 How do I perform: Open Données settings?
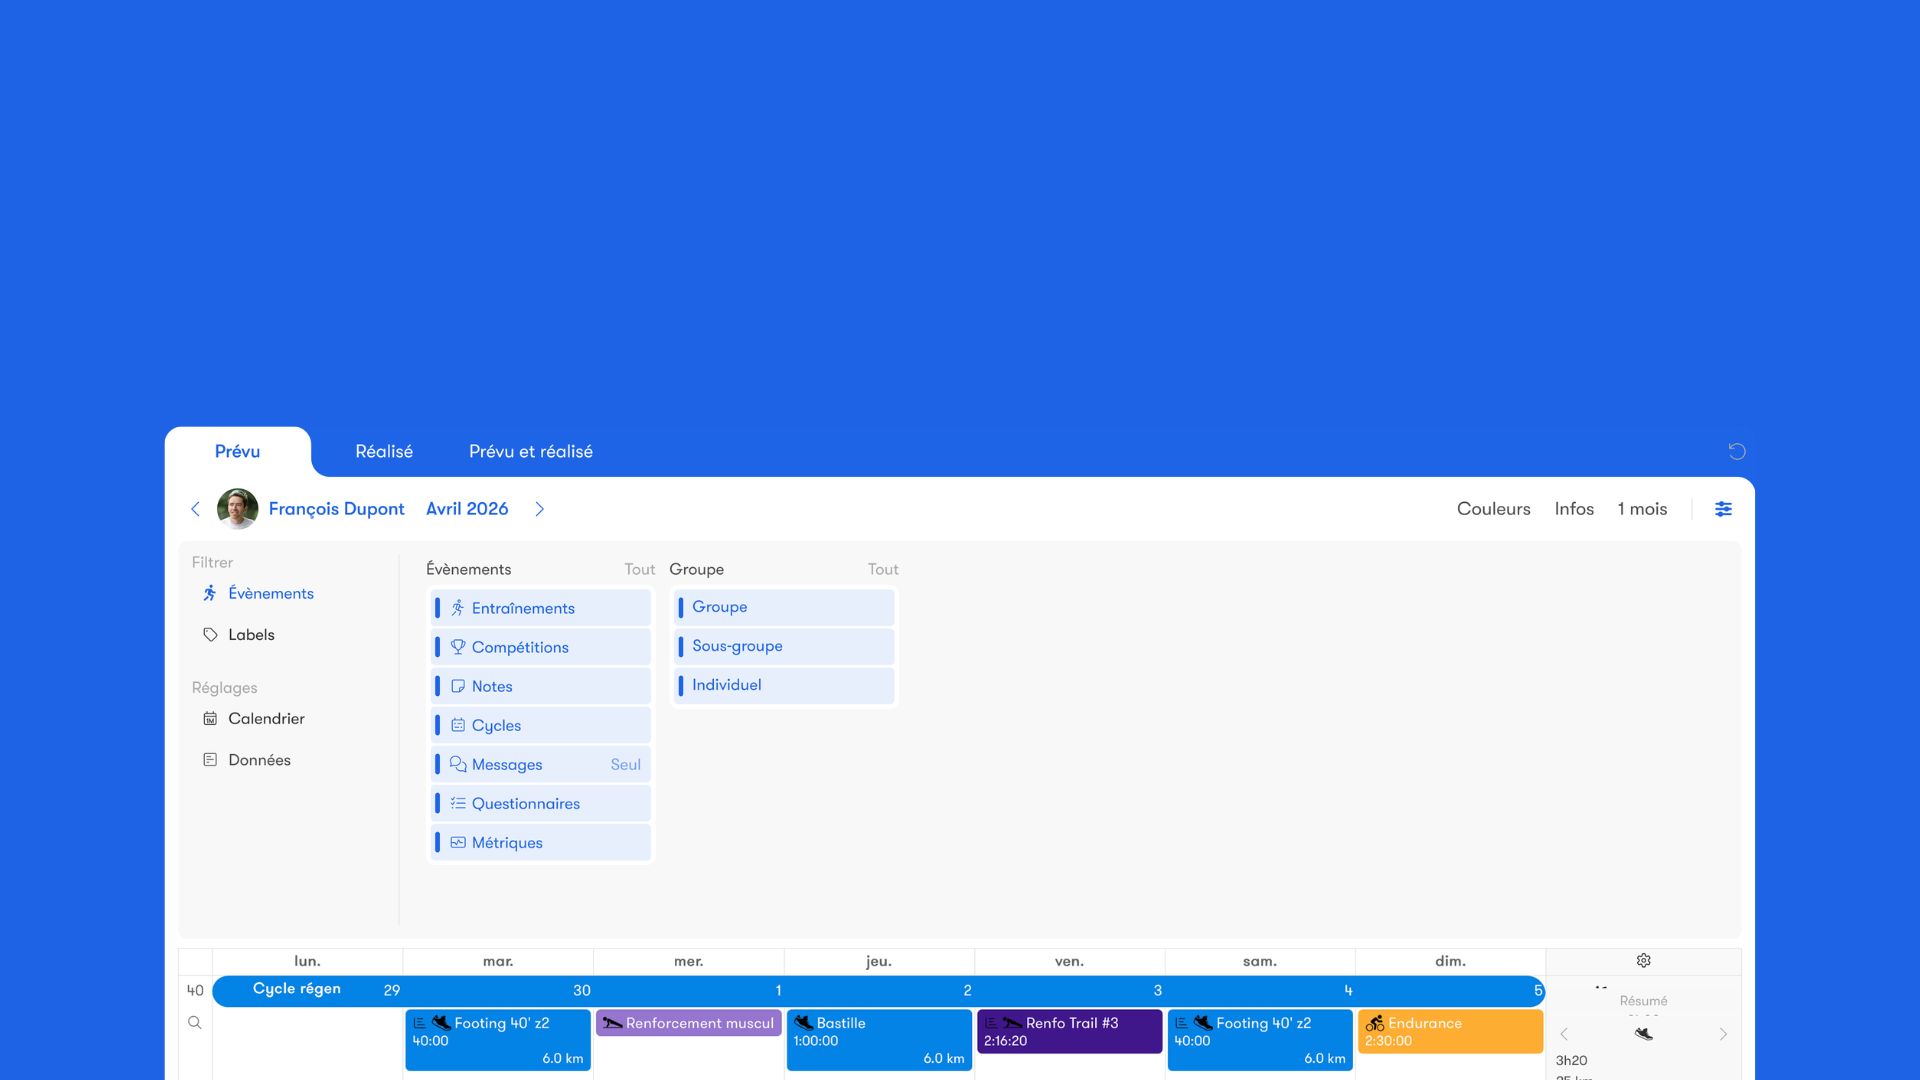[x=259, y=760]
